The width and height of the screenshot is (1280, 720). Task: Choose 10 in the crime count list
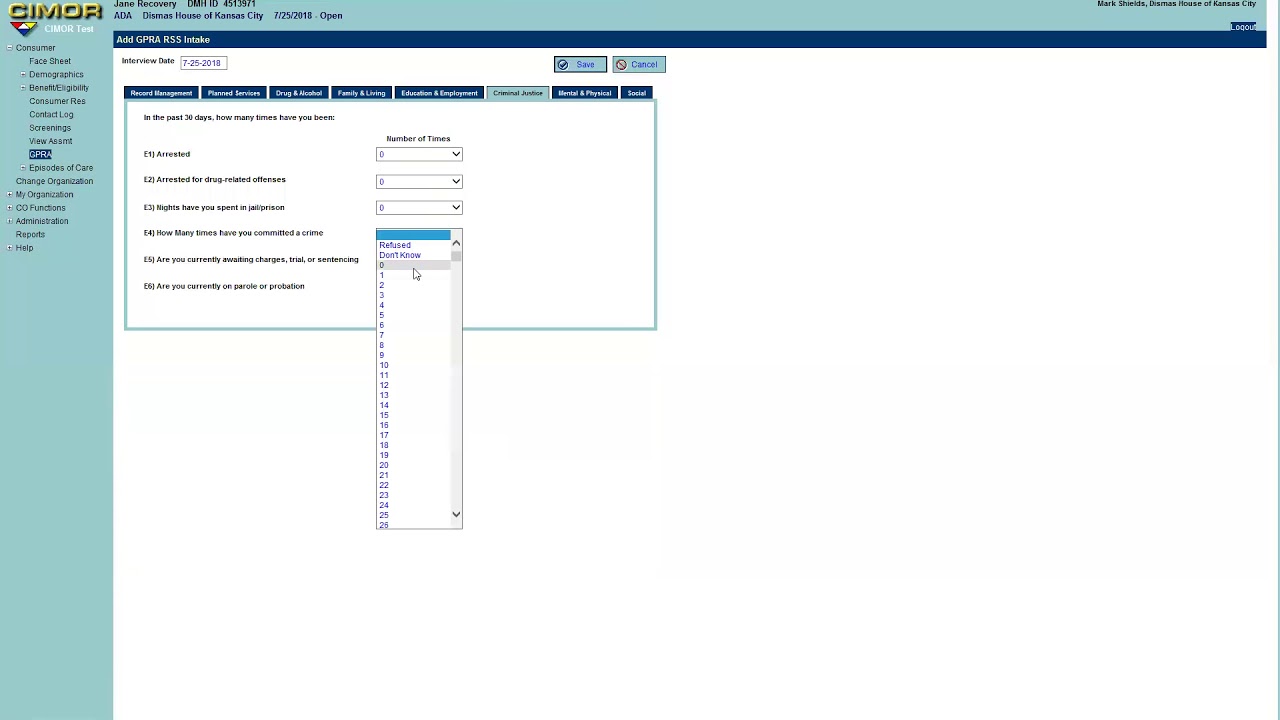coord(413,365)
